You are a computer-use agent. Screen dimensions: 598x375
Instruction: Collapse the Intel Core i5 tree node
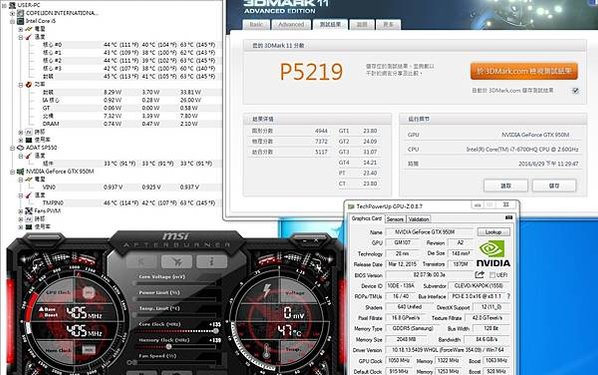[x=12, y=21]
